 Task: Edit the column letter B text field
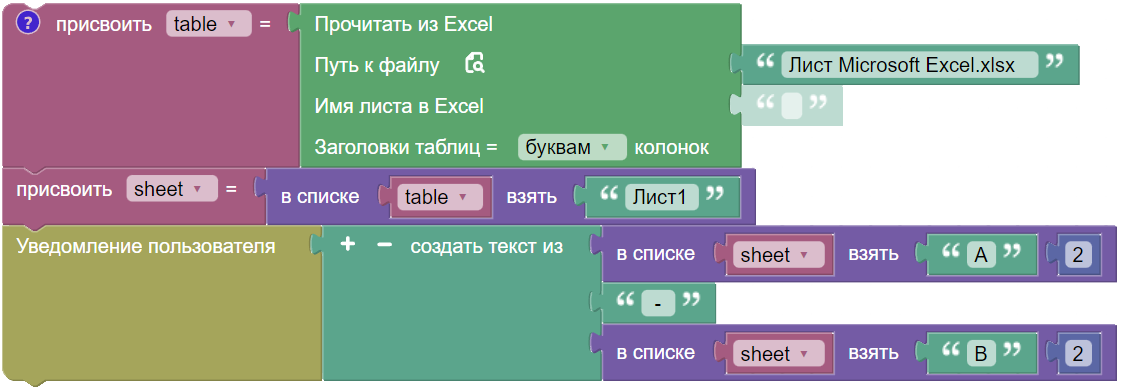pyautogui.click(x=981, y=353)
